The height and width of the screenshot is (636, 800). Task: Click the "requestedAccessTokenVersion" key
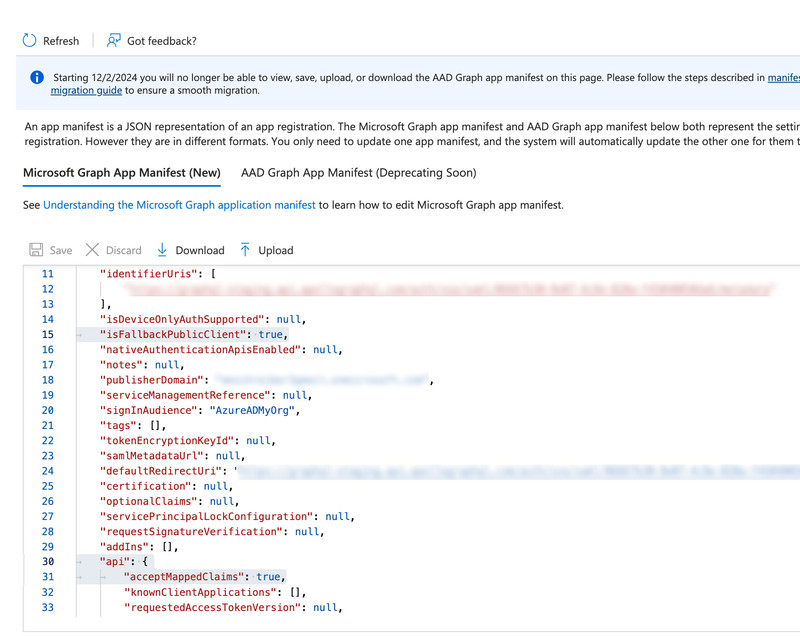[x=212, y=607]
